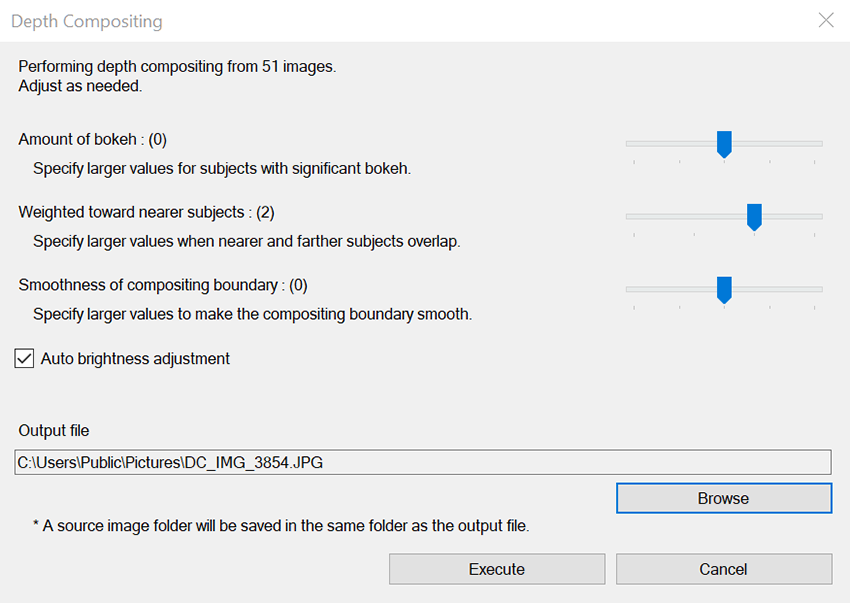850x603 pixels.
Task: Toggle the Auto brightness adjustment setting
Action: (x=24, y=358)
